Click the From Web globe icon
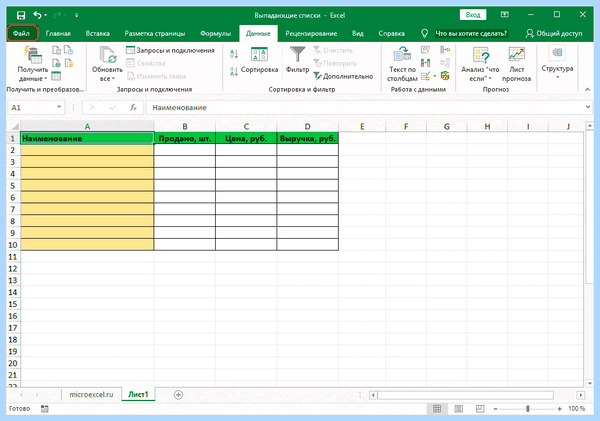Viewport: 600px width, 421px height. pyautogui.click(x=56, y=63)
